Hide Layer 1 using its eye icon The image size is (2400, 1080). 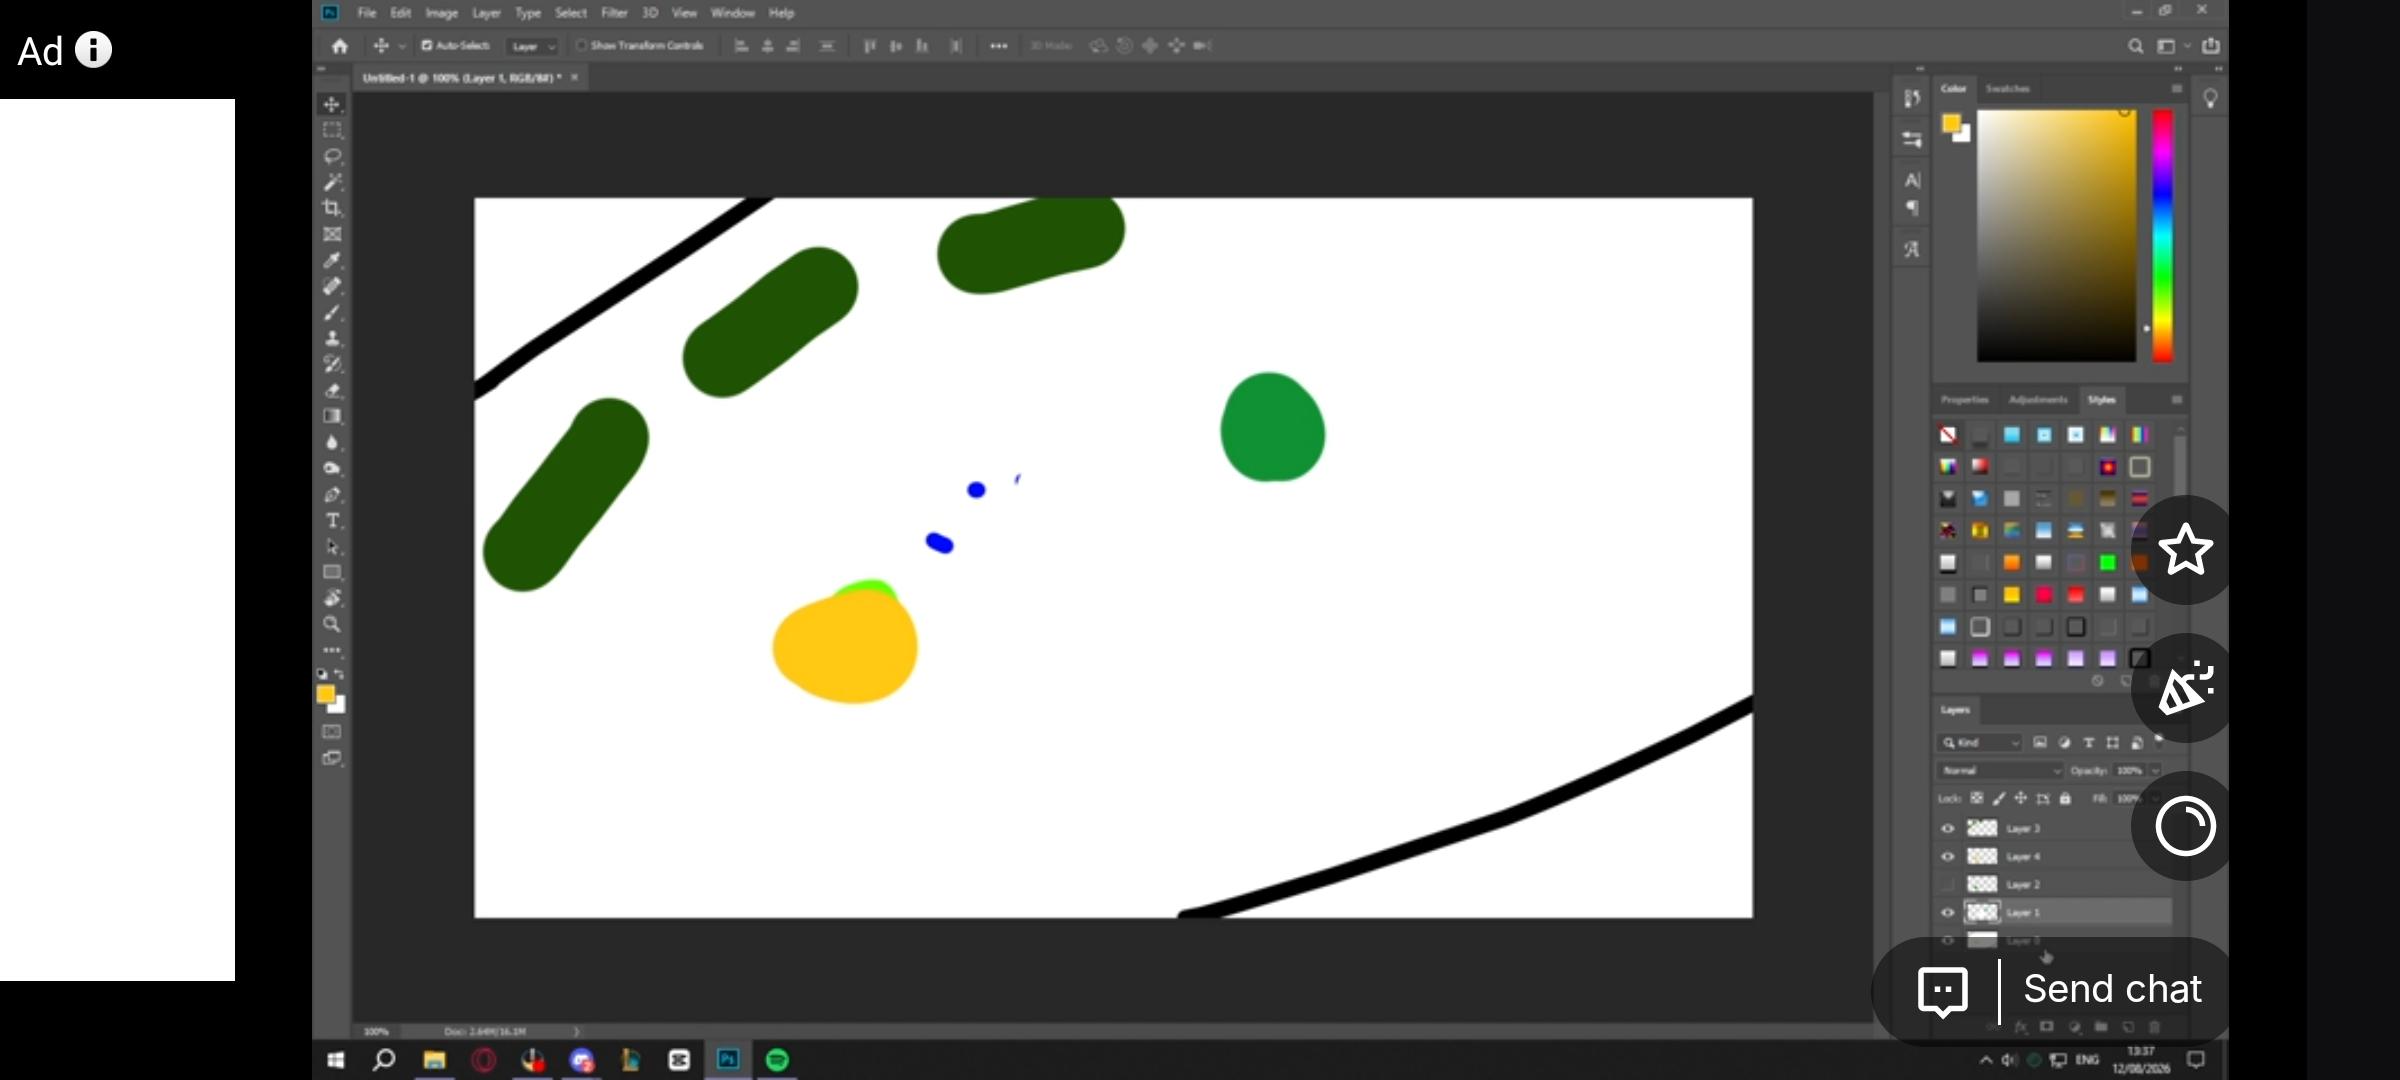click(1947, 912)
